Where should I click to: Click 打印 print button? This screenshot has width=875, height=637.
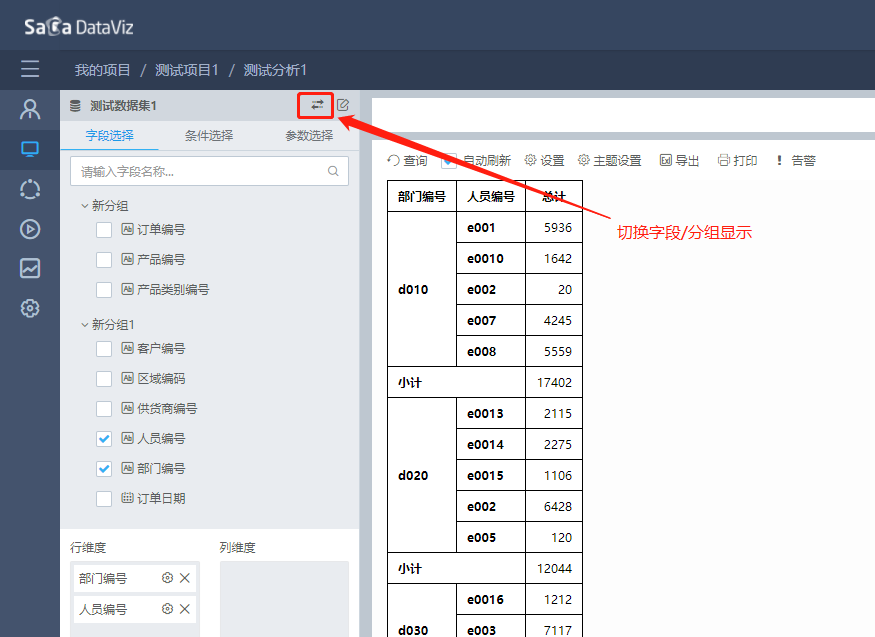(x=737, y=161)
